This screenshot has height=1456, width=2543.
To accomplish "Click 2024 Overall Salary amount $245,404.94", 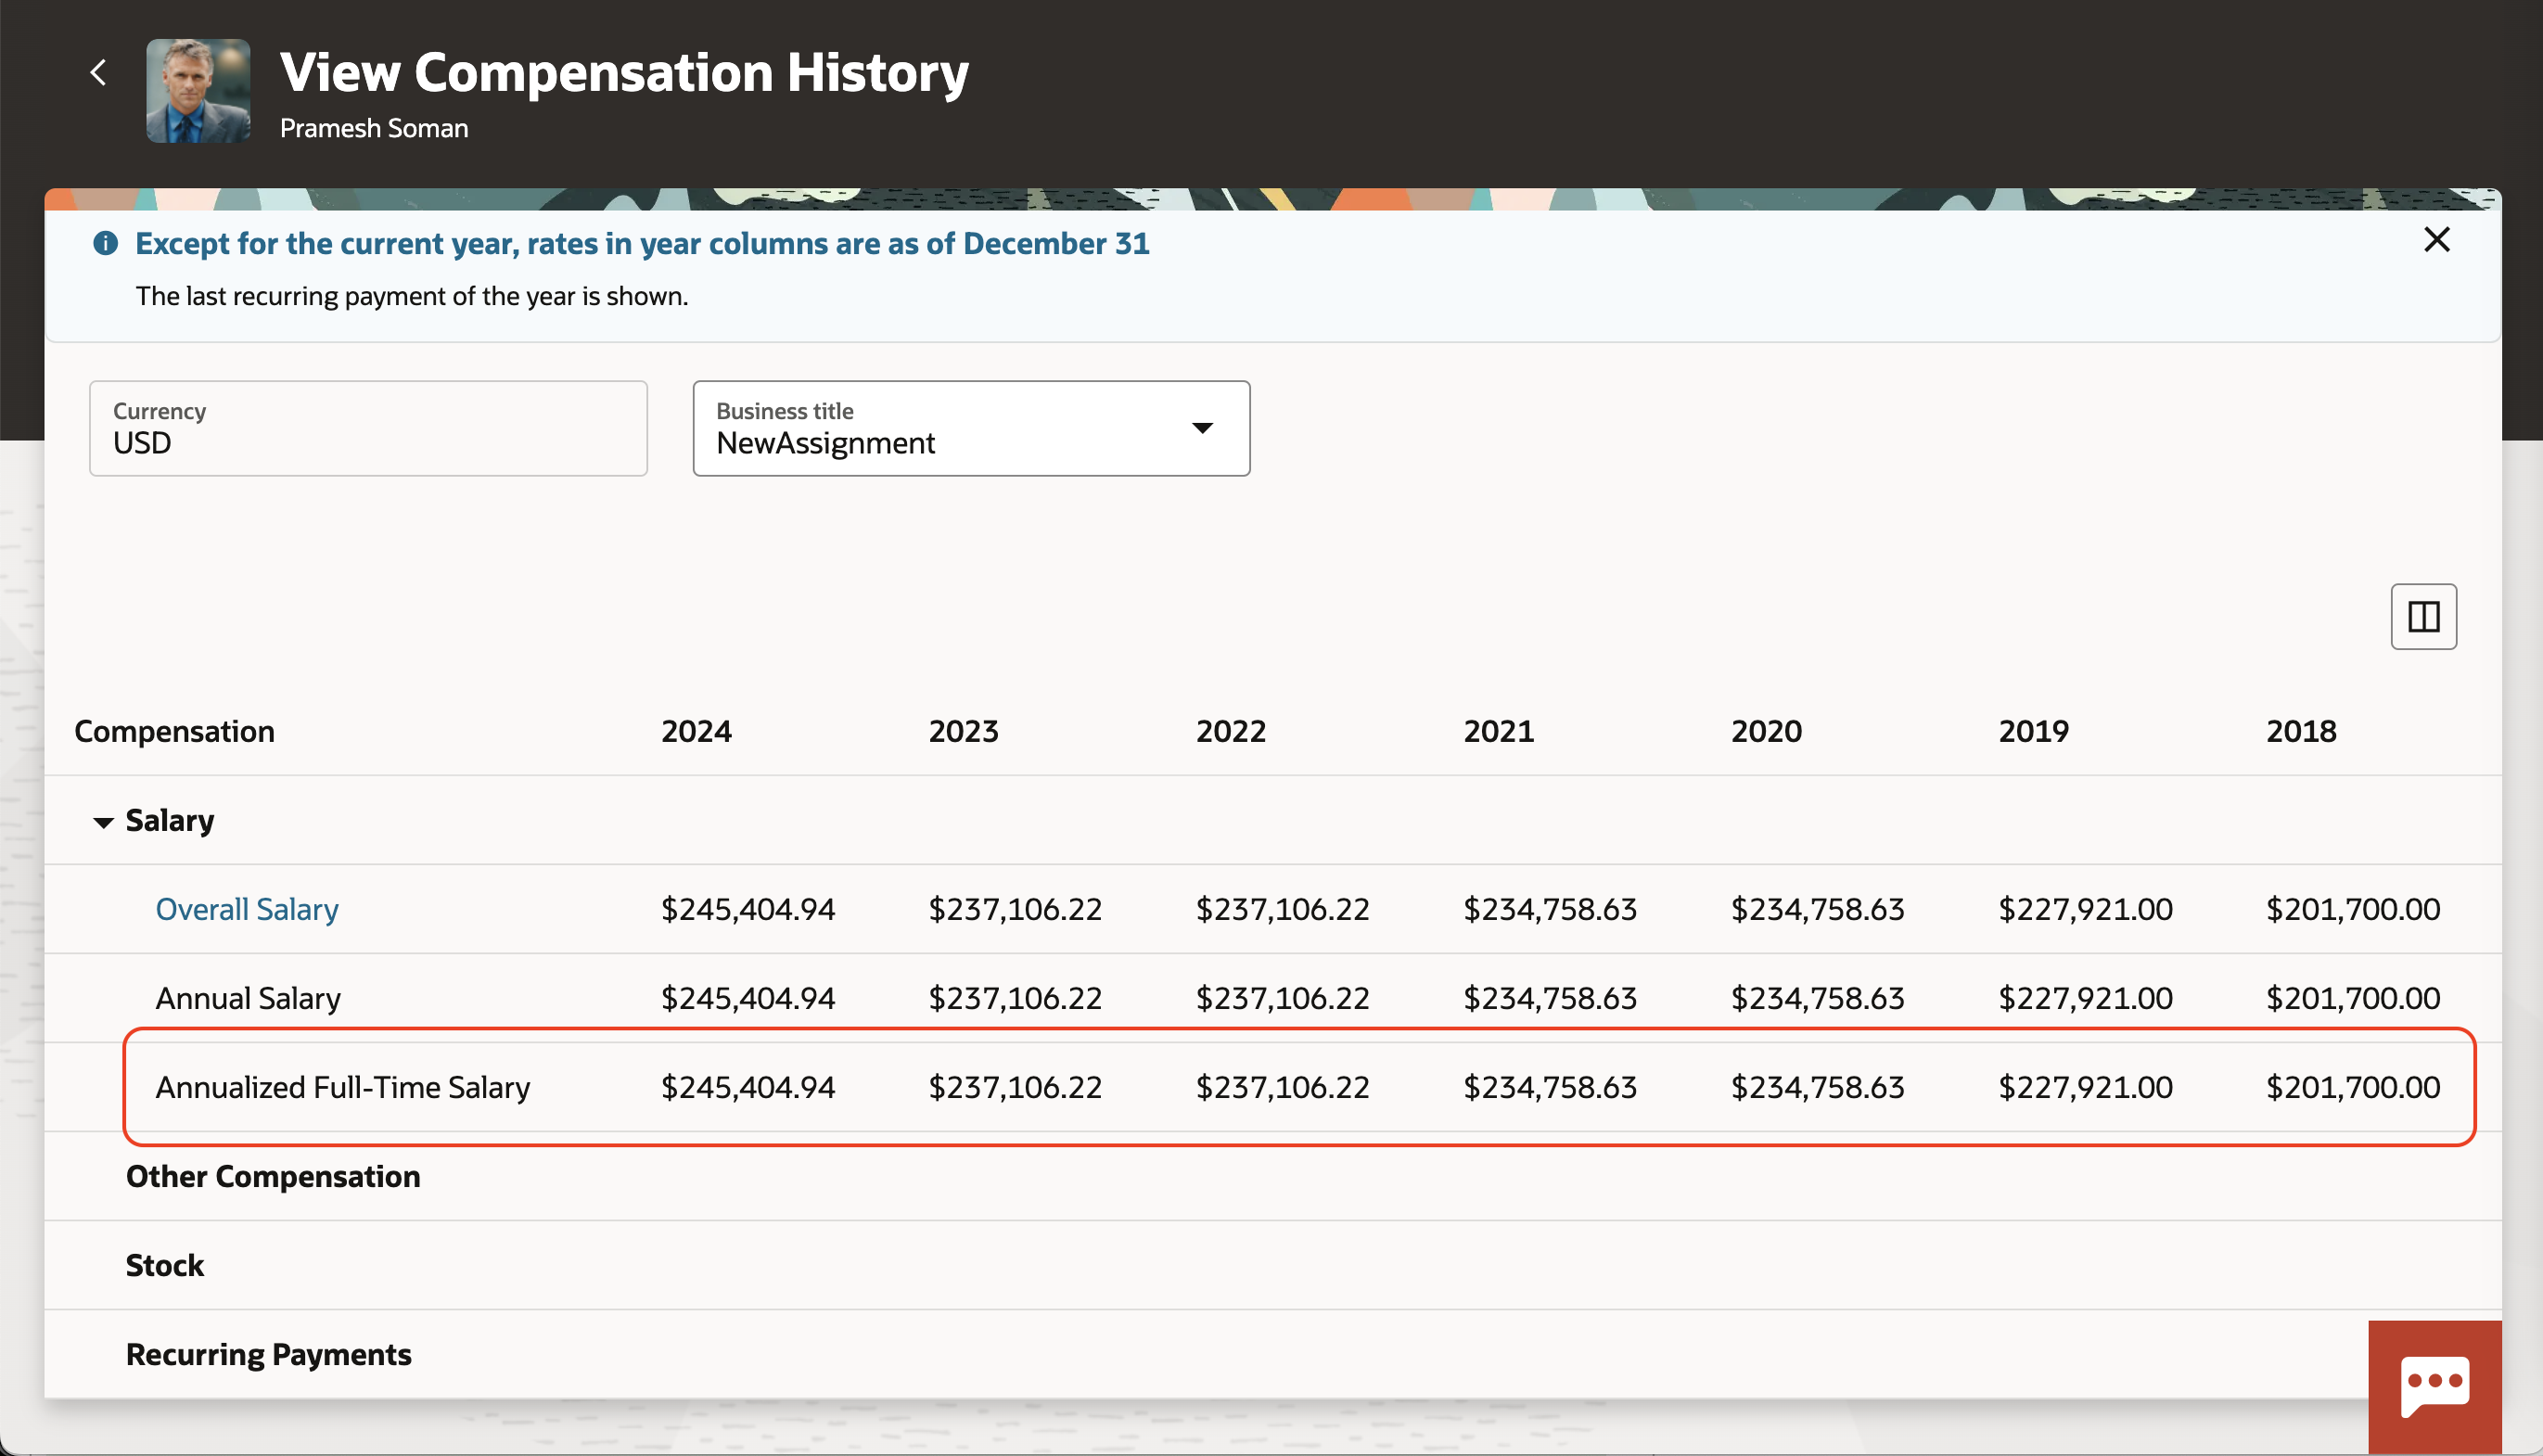I will (x=747, y=909).
